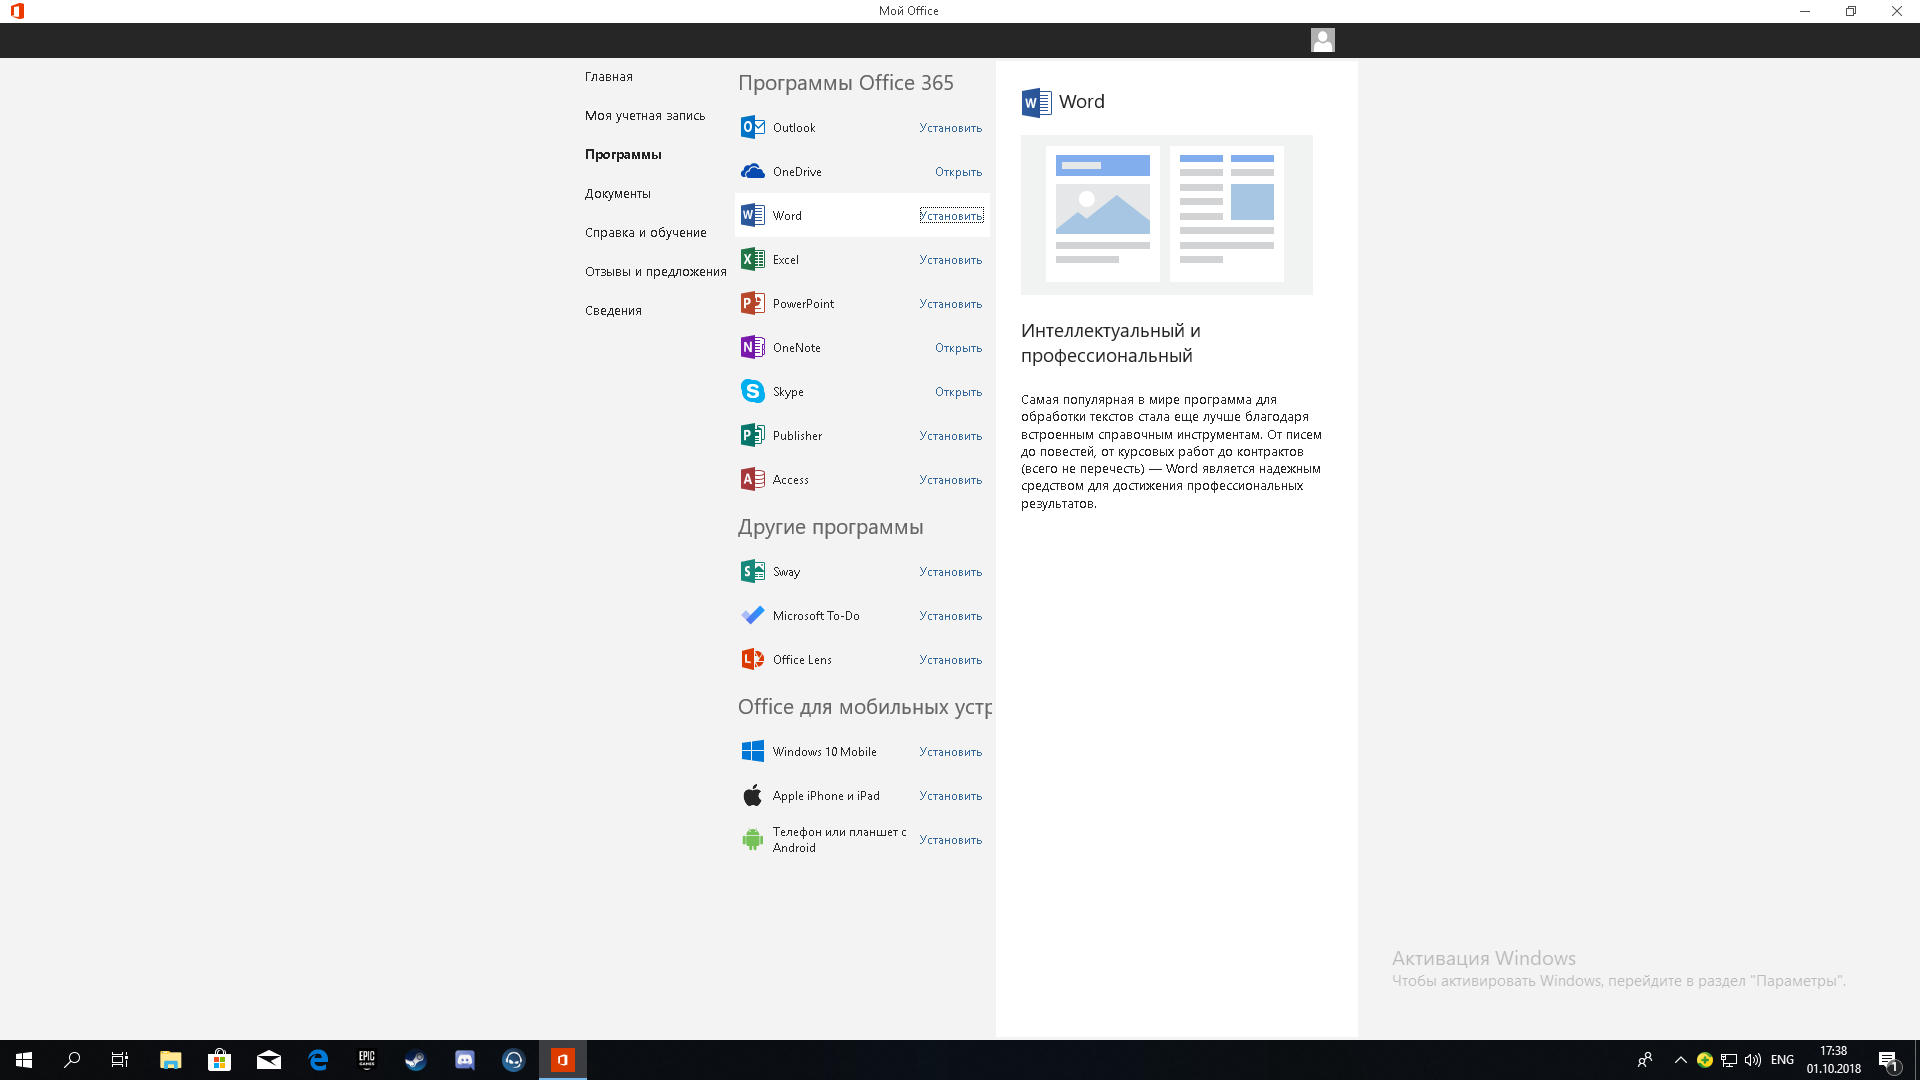Click Установить next to Apple iPhone и iPad
The width and height of the screenshot is (1920, 1080).
951,796
